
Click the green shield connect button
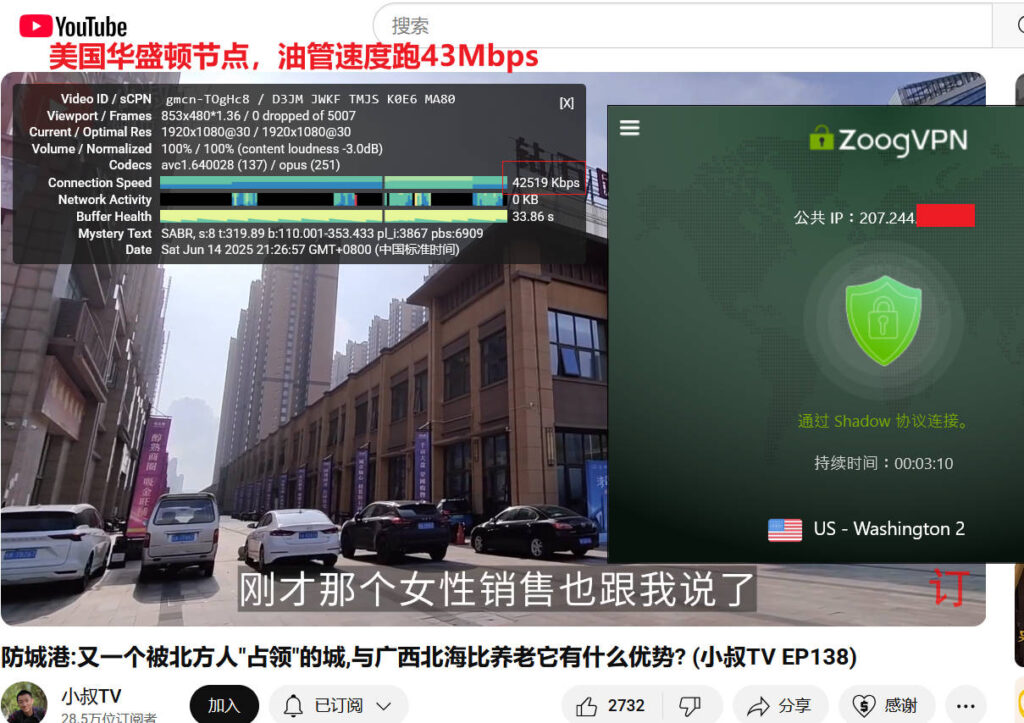pos(883,321)
